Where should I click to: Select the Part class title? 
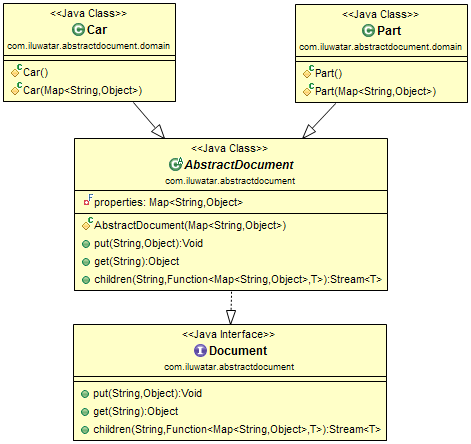[x=389, y=31]
